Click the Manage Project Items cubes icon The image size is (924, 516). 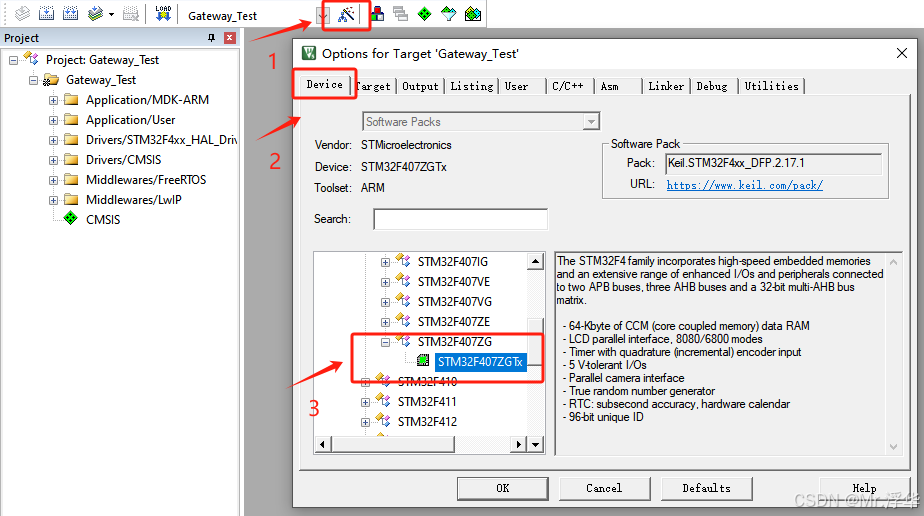point(378,14)
